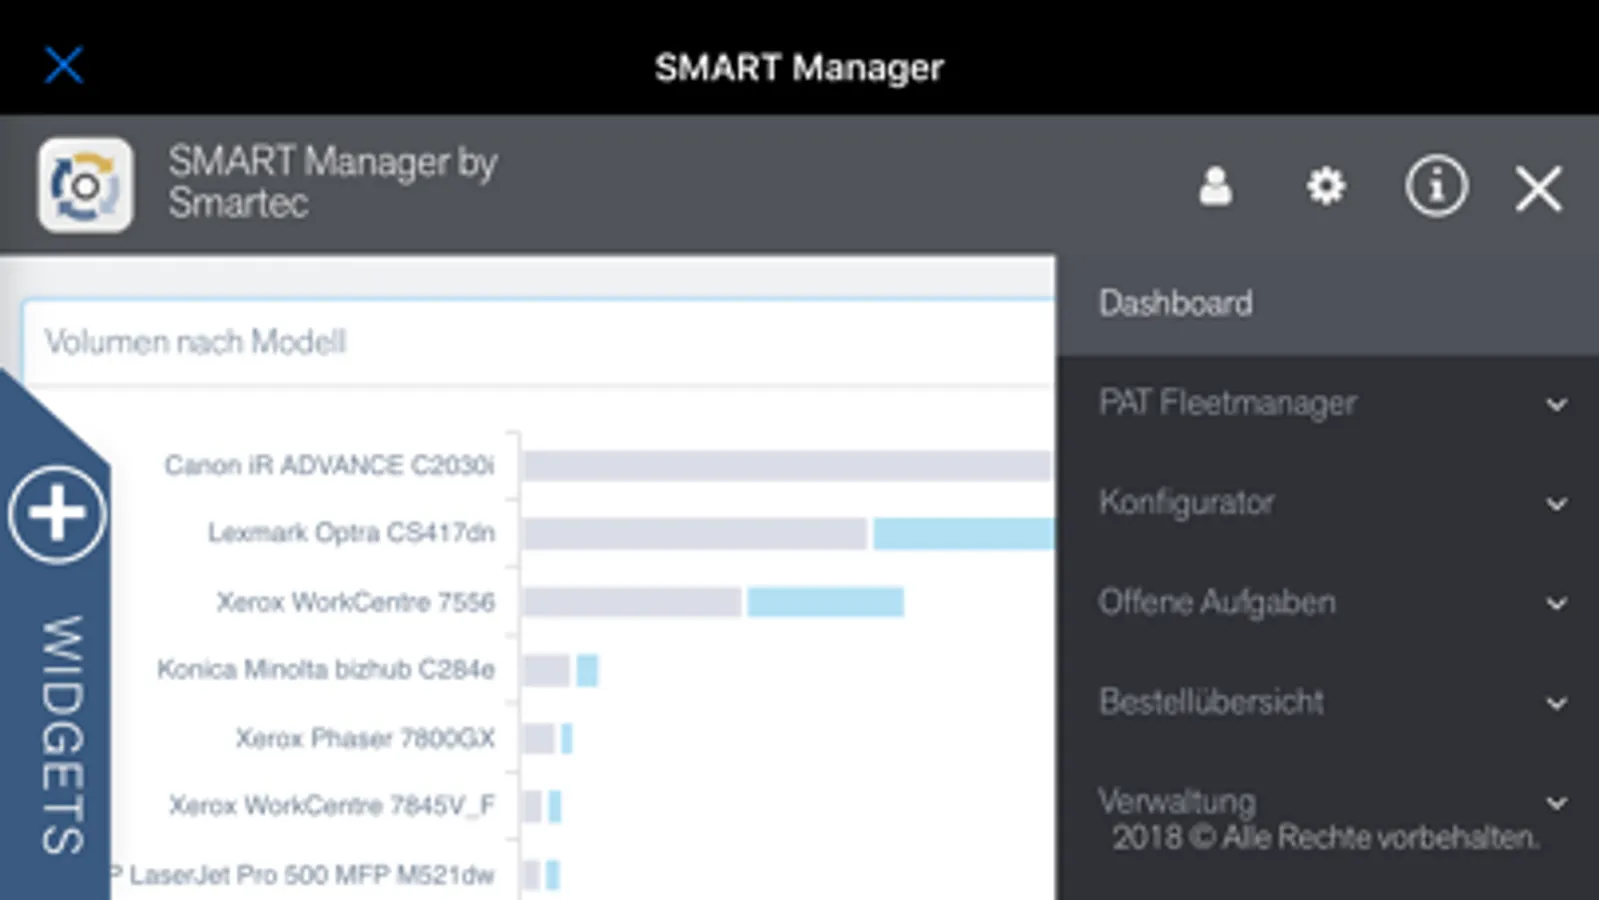The width and height of the screenshot is (1599, 900).
Task: Click the gray bar for Konica Minolta bizhub C284e
Action: point(546,670)
